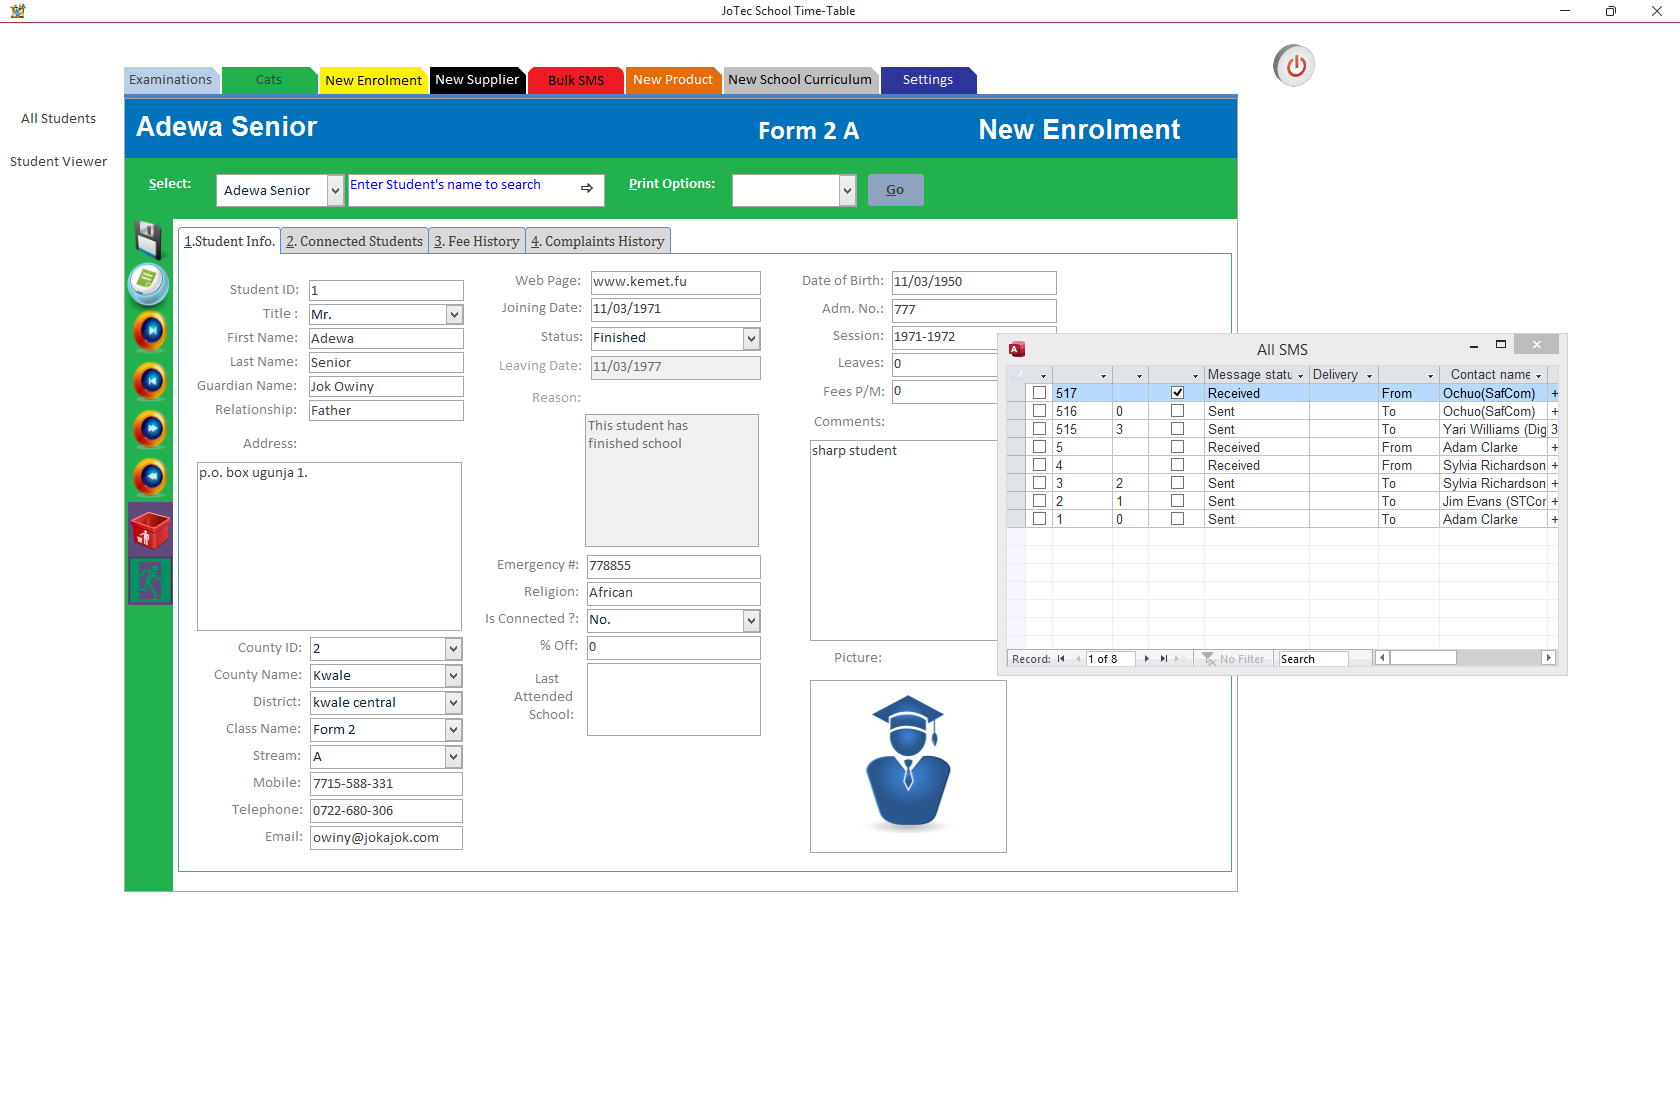Go to first record with skip-back icon
The height and width of the screenshot is (1096, 1680).
click(150, 381)
